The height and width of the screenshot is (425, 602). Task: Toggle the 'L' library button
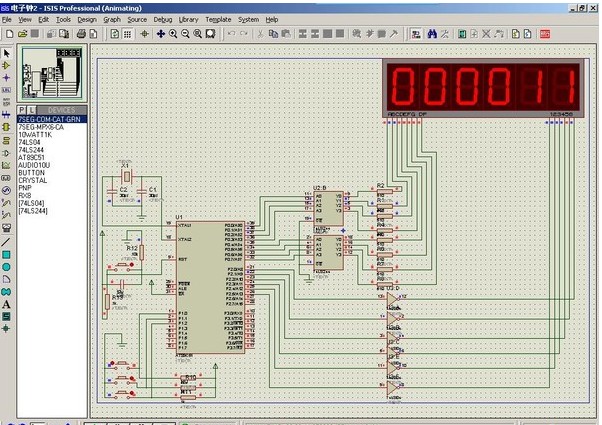click(x=32, y=109)
